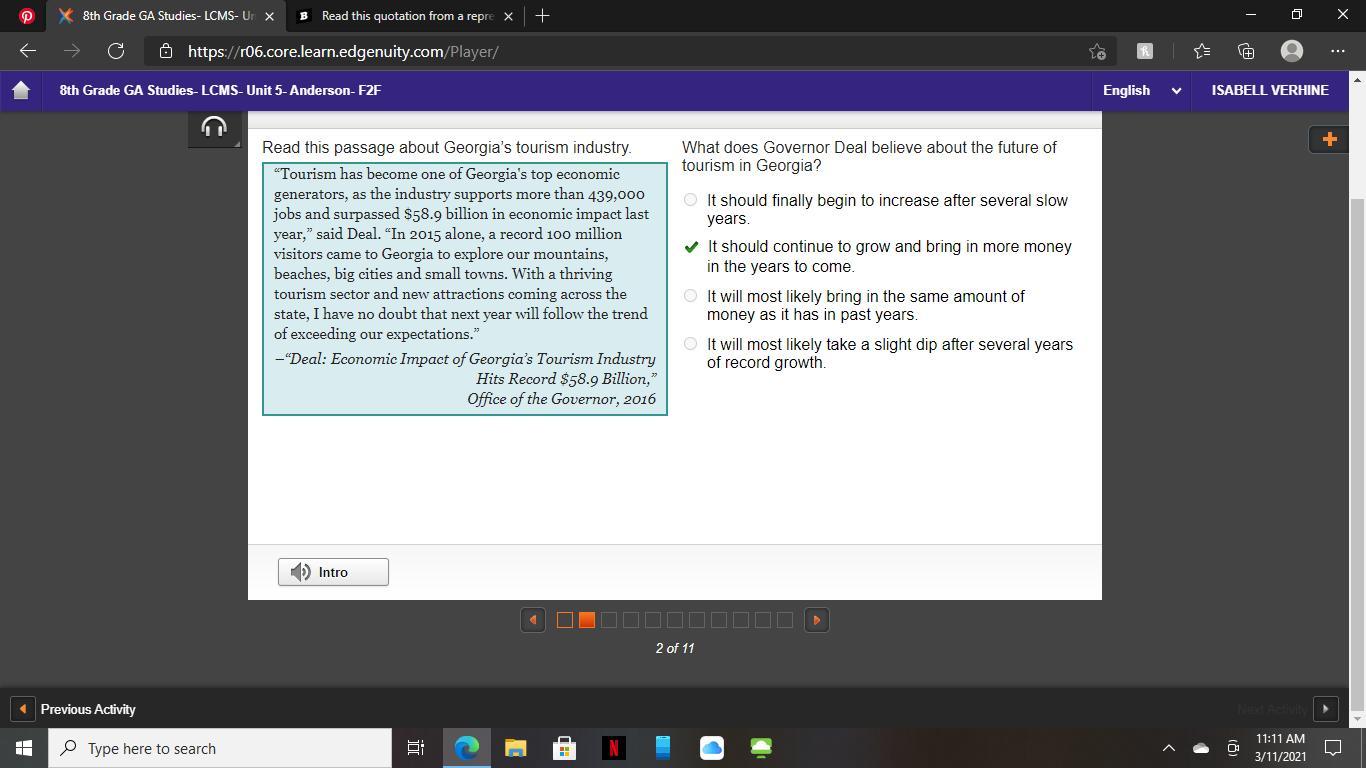Select 'finally begin to increase' answer option
The width and height of the screenshot is (1366, 768).
coord(690,200)
